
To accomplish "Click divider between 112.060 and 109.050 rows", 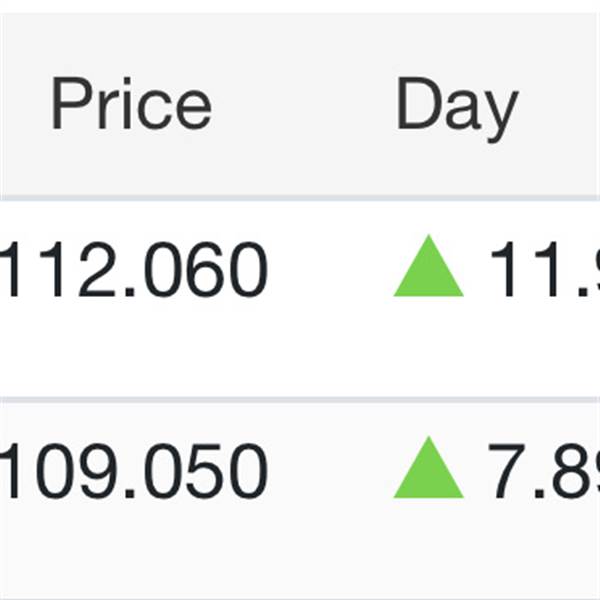I will [300, 399].
